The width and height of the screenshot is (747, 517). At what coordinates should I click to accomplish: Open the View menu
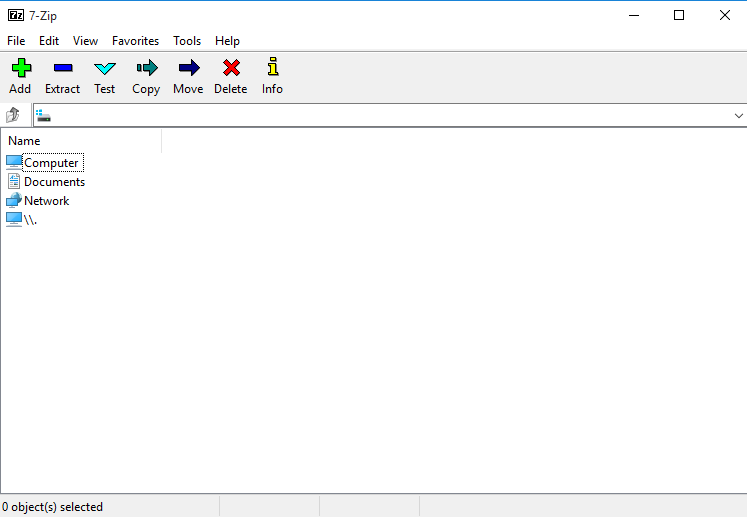pyautogui.click(x=85, y=41)
